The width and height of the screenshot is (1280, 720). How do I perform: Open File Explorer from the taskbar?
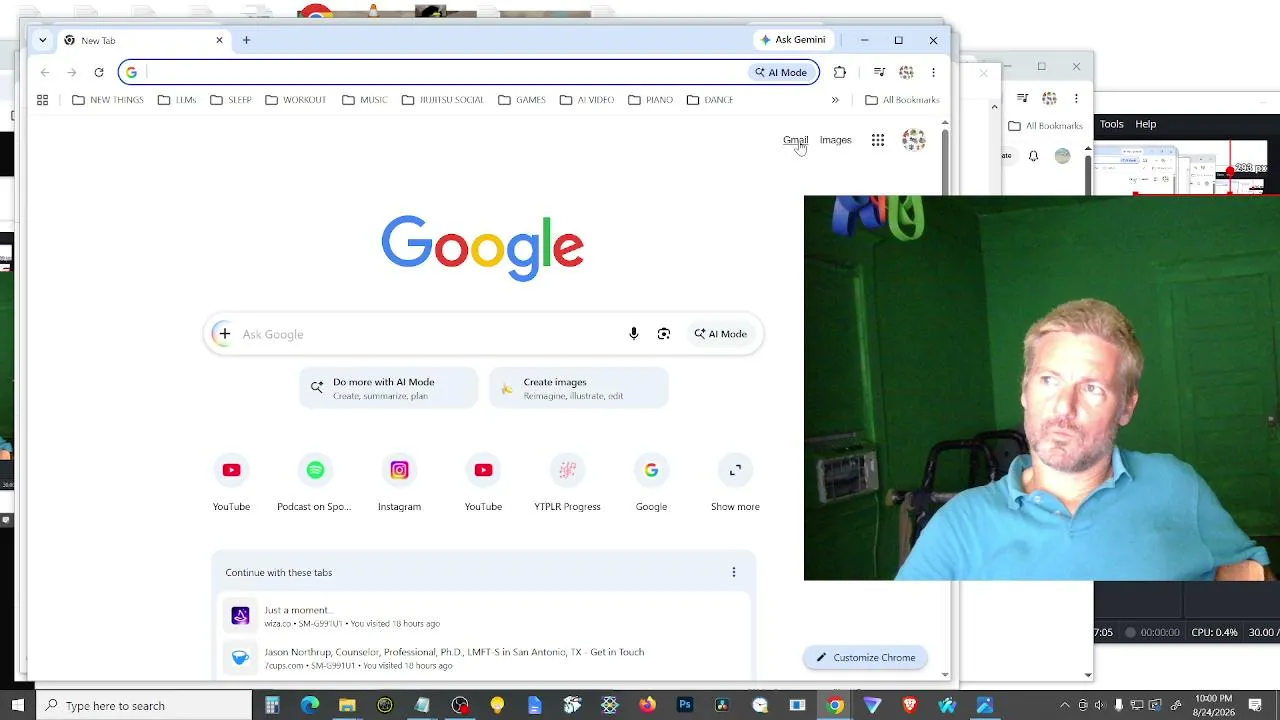pos(347,705)
